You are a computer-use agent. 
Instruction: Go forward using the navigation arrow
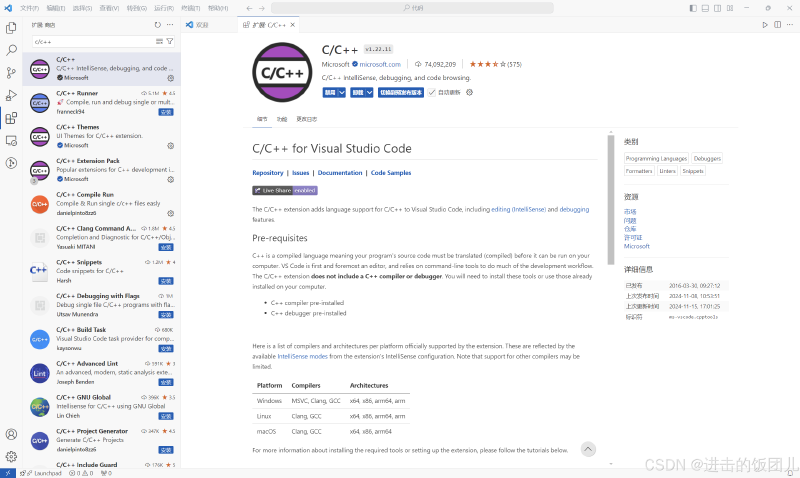pyautogui.click(x=262, y=8)
